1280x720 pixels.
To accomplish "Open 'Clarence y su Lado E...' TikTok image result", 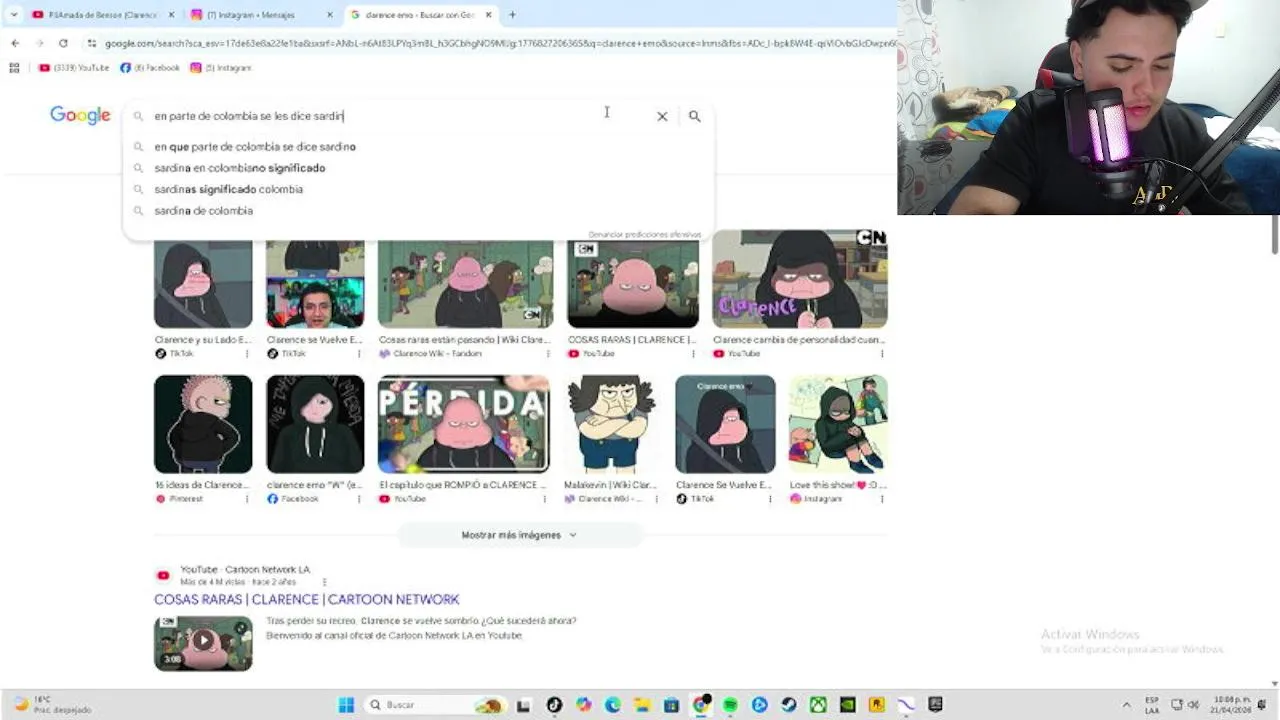I will point(203,284).
